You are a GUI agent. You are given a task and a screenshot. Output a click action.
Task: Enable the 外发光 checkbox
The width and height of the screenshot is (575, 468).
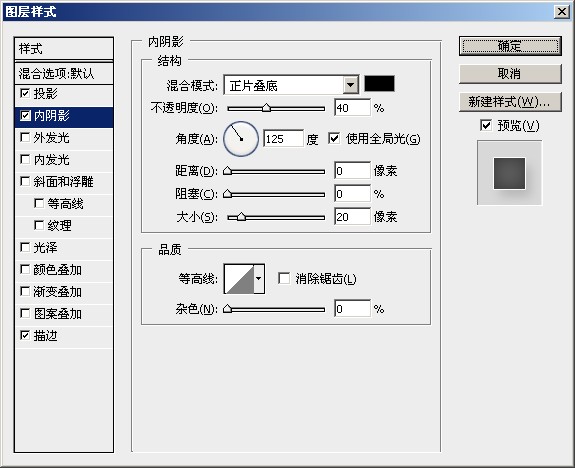tap(25, 138)
